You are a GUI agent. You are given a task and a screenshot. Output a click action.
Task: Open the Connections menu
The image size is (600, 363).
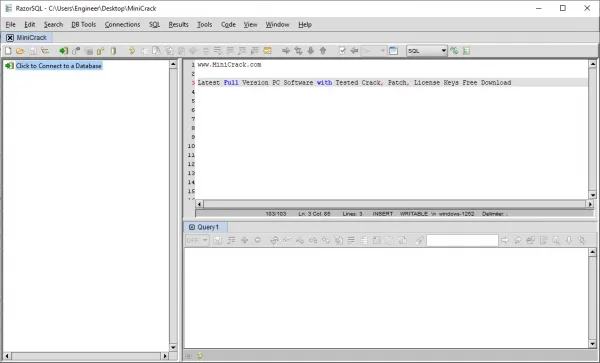click(x=122, y=24)
